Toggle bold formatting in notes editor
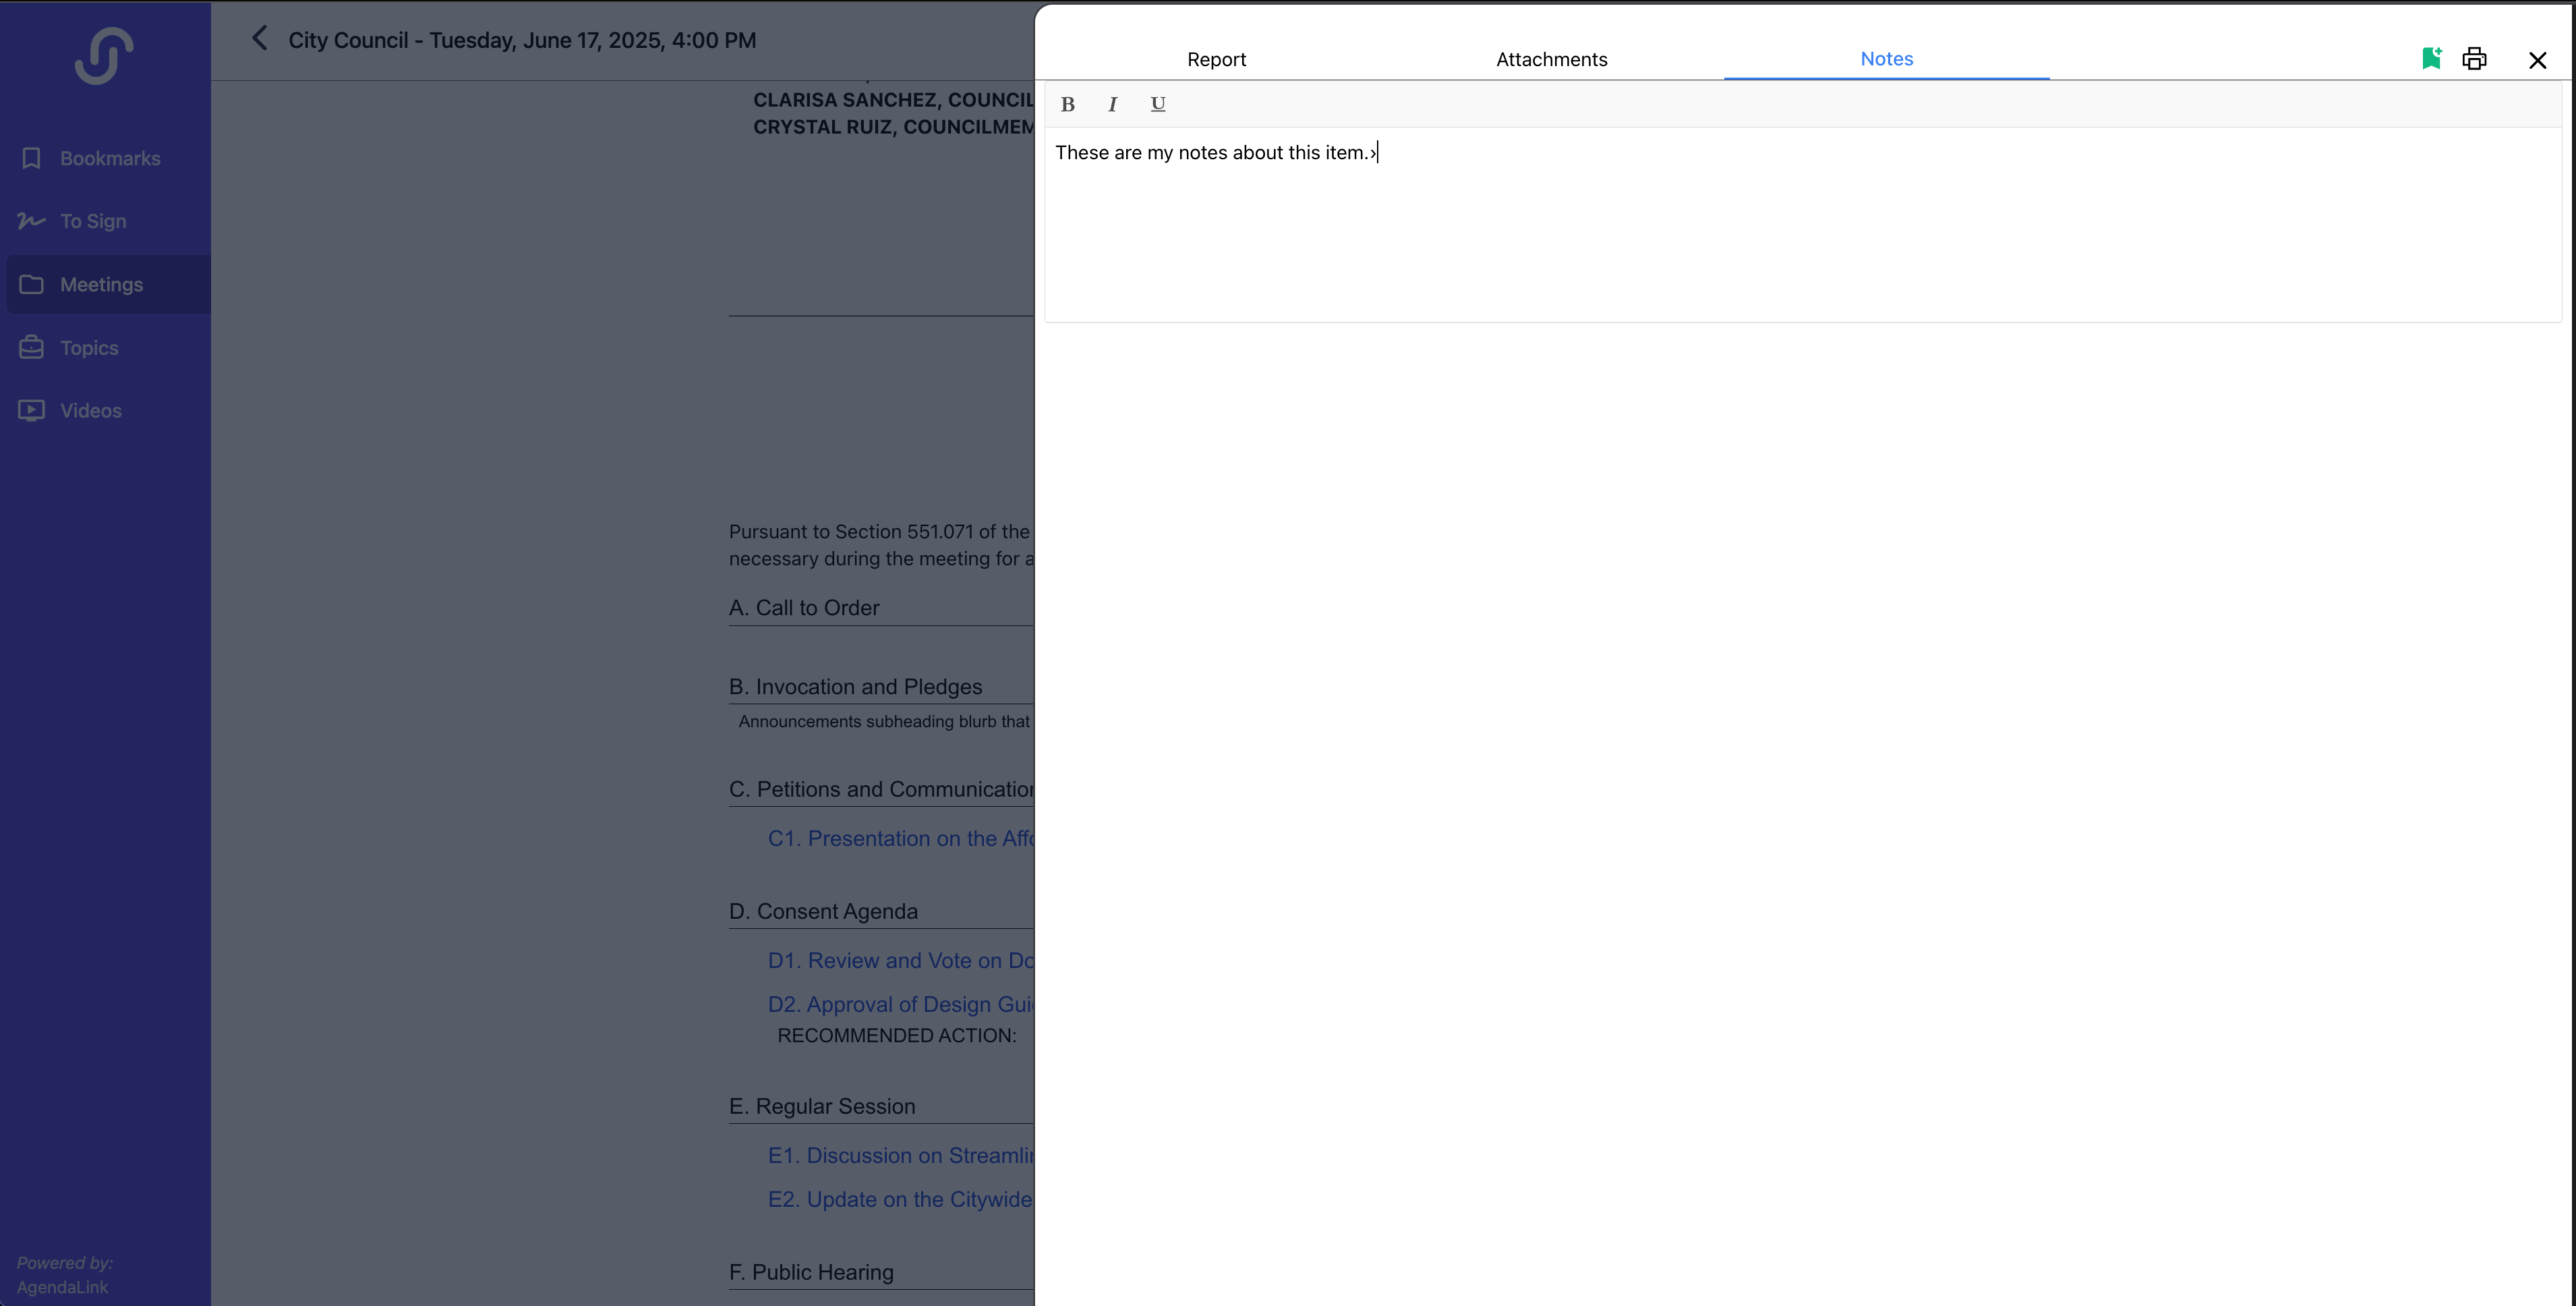This screenshot has width=2576, height=1306. [x=1067, y=104]
